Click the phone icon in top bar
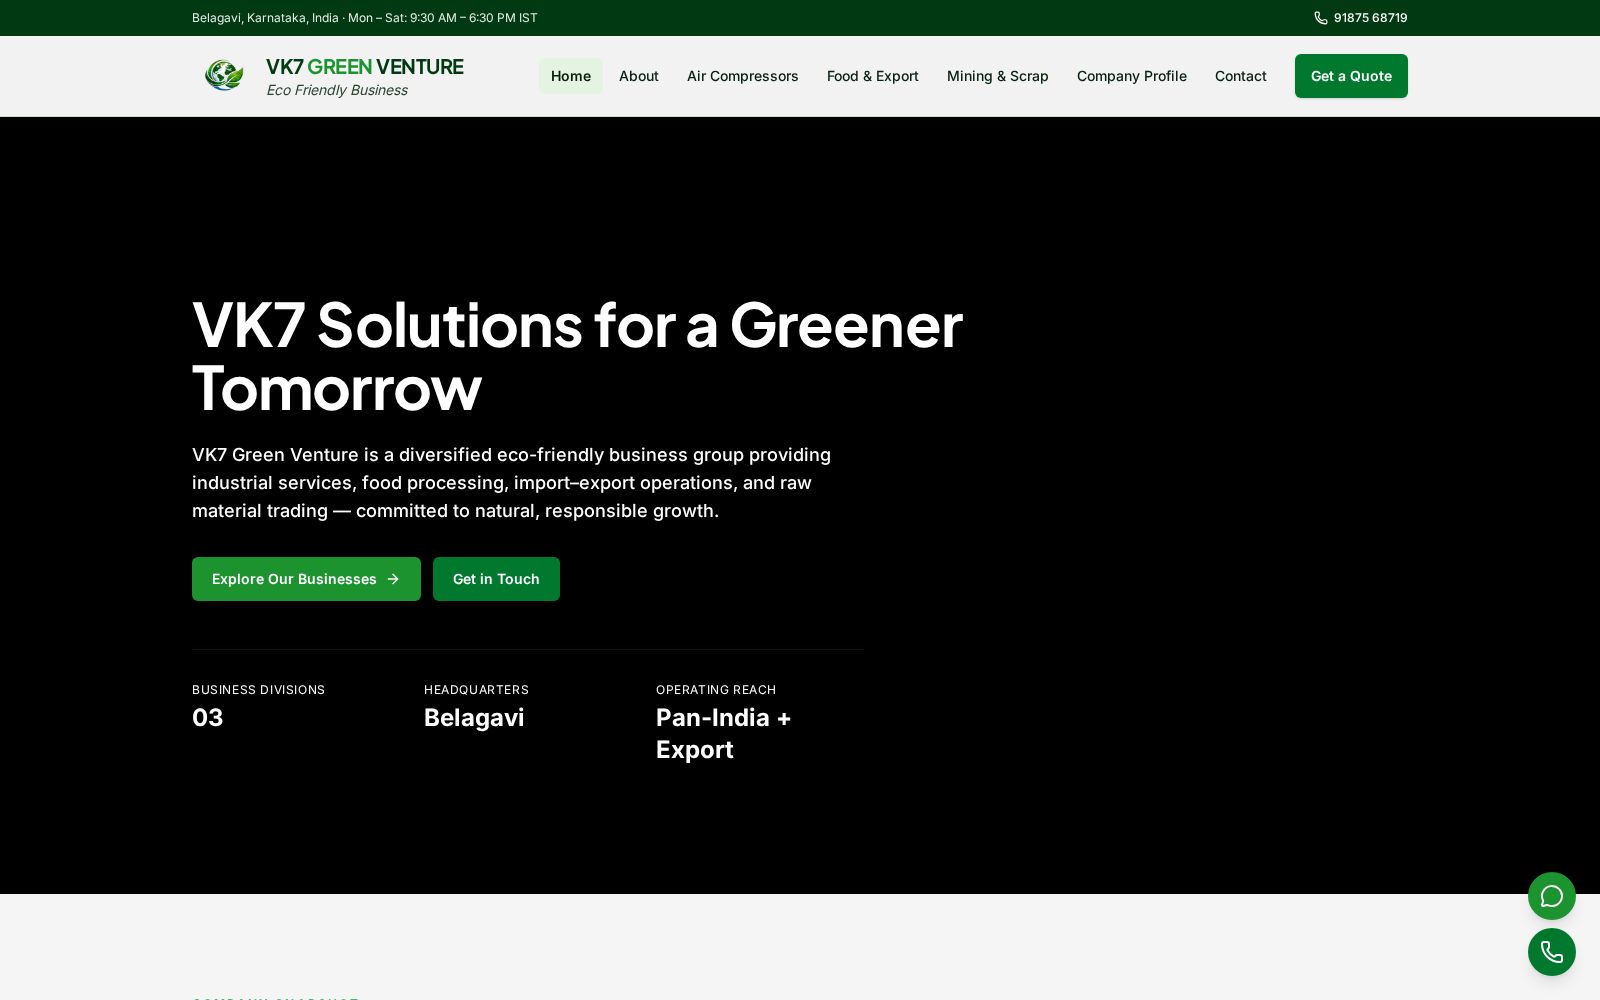This screenshot has height=1000, width=1600. coord(1320,18)
